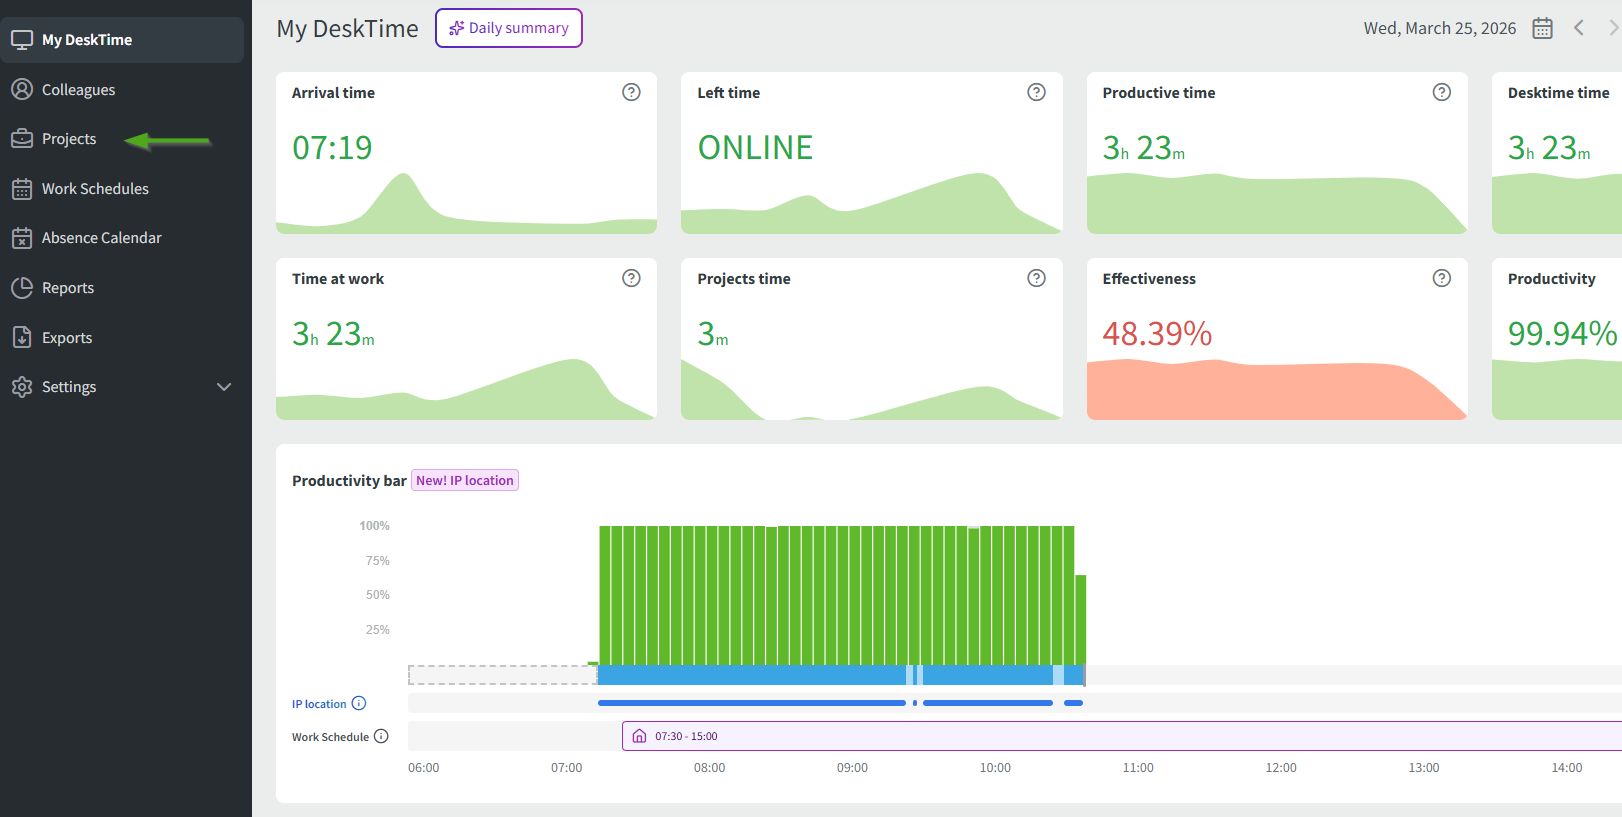This screenshot has width=1622, height=817.
Task: Click IP location info icon
Action: 359,703
